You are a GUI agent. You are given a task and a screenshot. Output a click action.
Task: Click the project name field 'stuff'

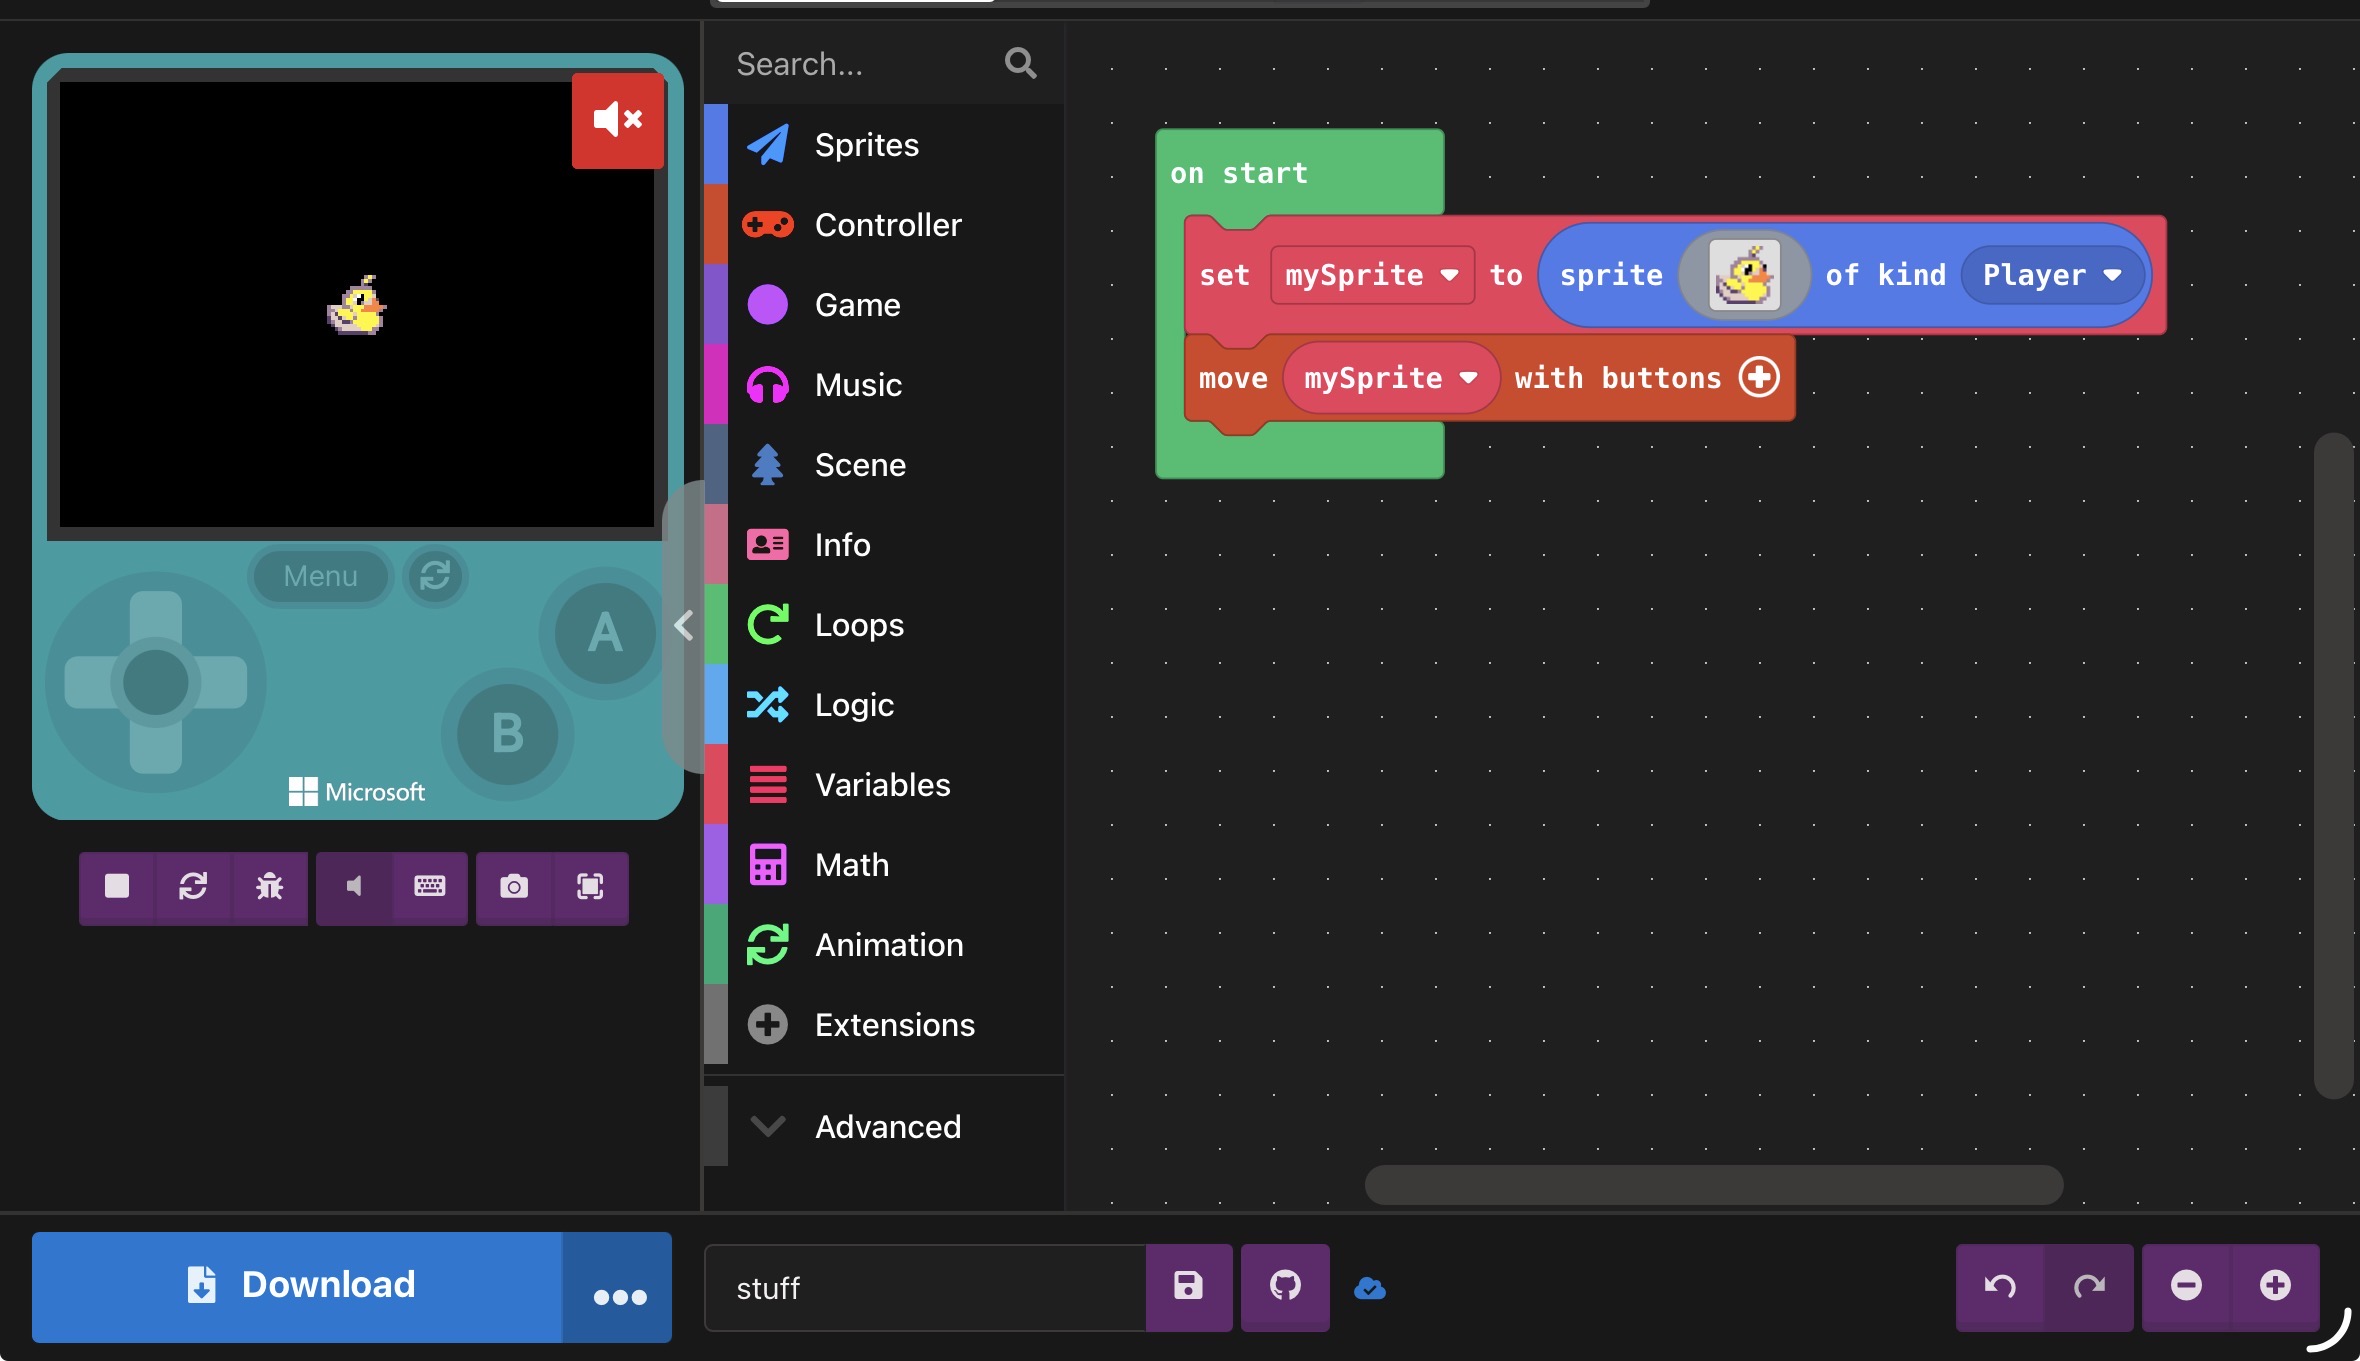click(x=925, y=1288)
